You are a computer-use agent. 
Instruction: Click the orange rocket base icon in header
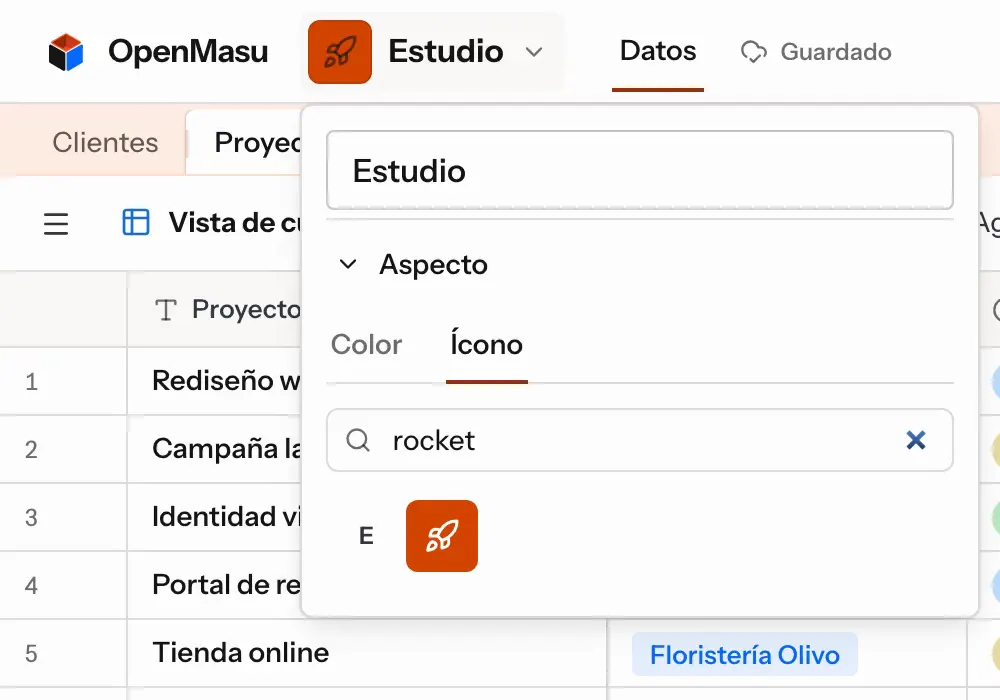click(339, 52)
